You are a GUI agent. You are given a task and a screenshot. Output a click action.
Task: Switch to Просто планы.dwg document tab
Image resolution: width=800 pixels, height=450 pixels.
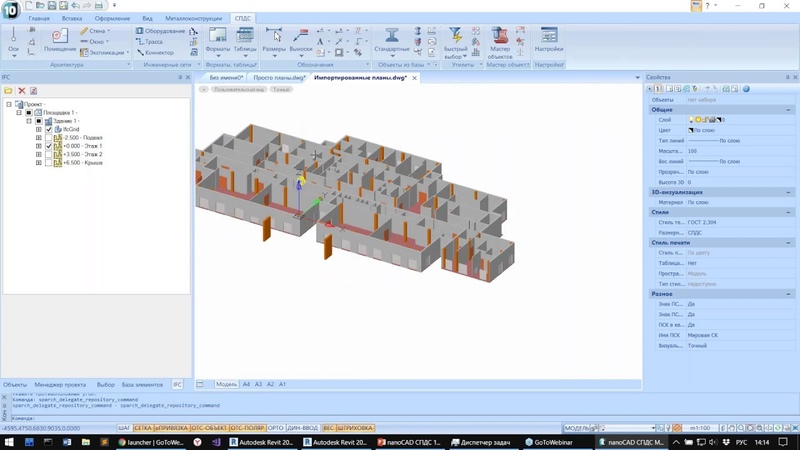279,78
